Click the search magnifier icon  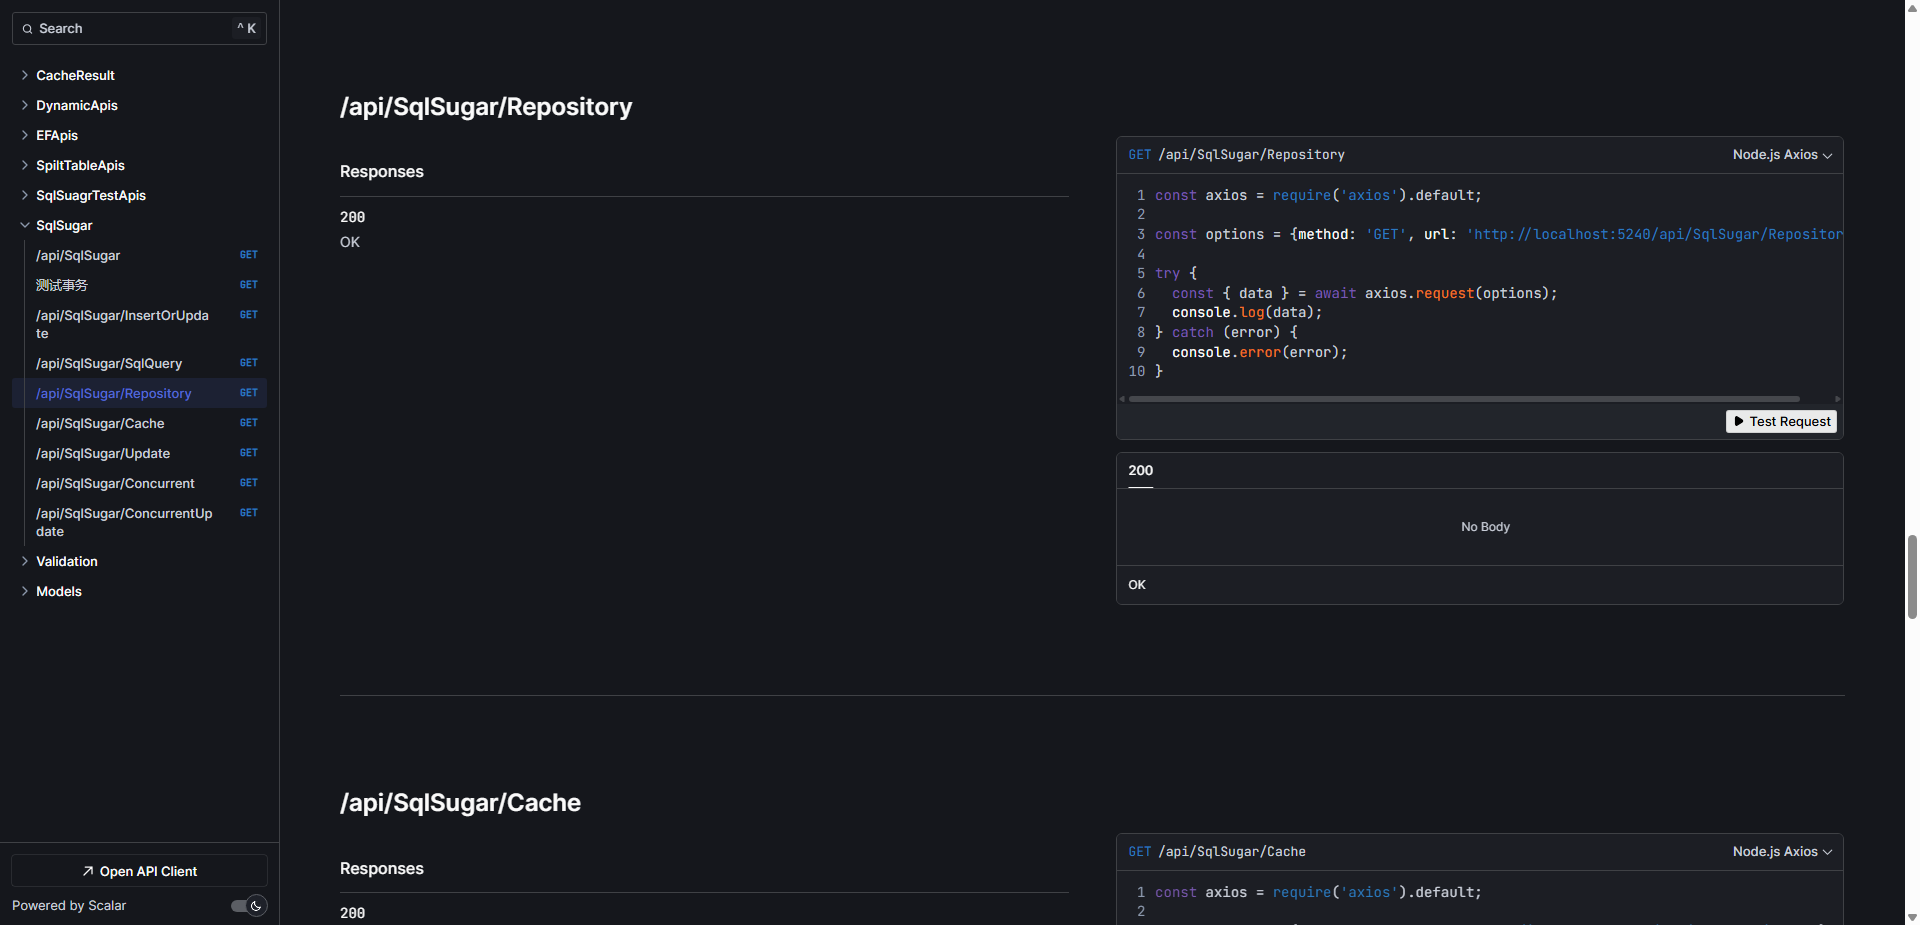pos(28,29)
